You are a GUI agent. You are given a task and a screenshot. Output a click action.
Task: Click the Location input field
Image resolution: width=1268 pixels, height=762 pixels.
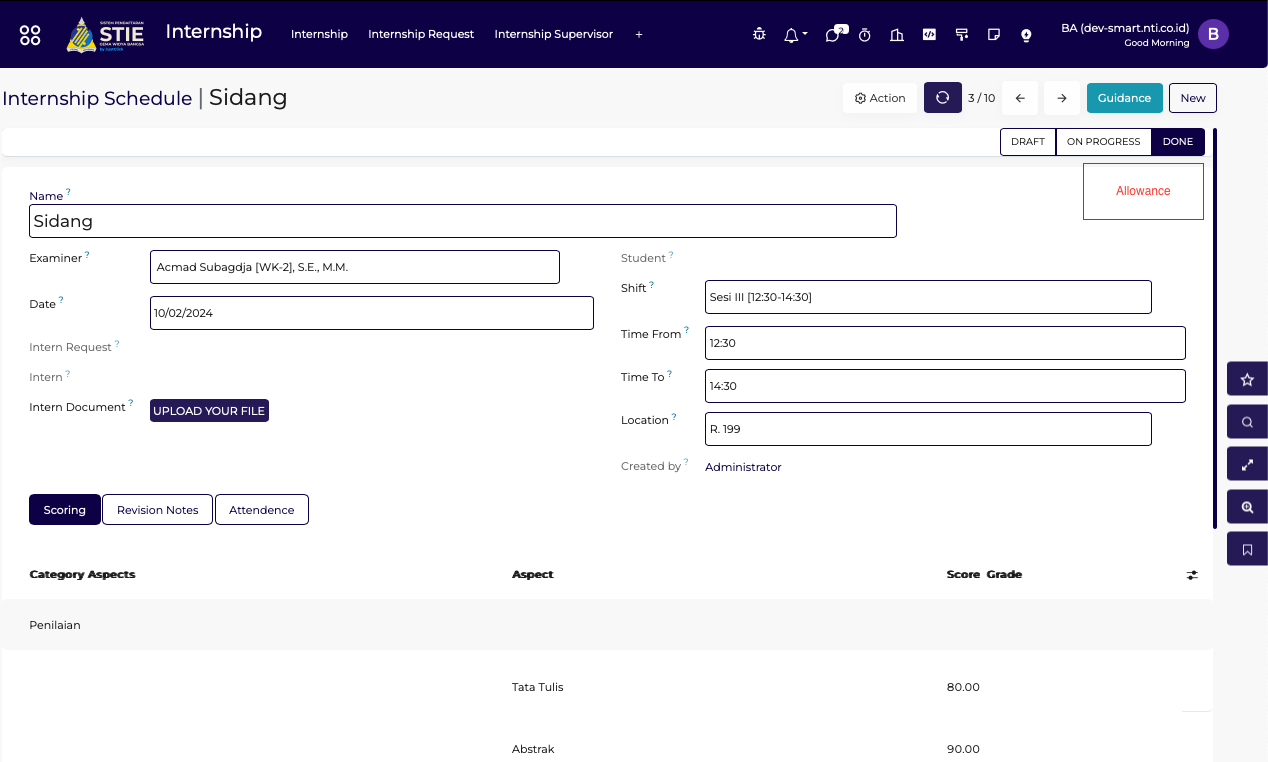tap(927, 429)
